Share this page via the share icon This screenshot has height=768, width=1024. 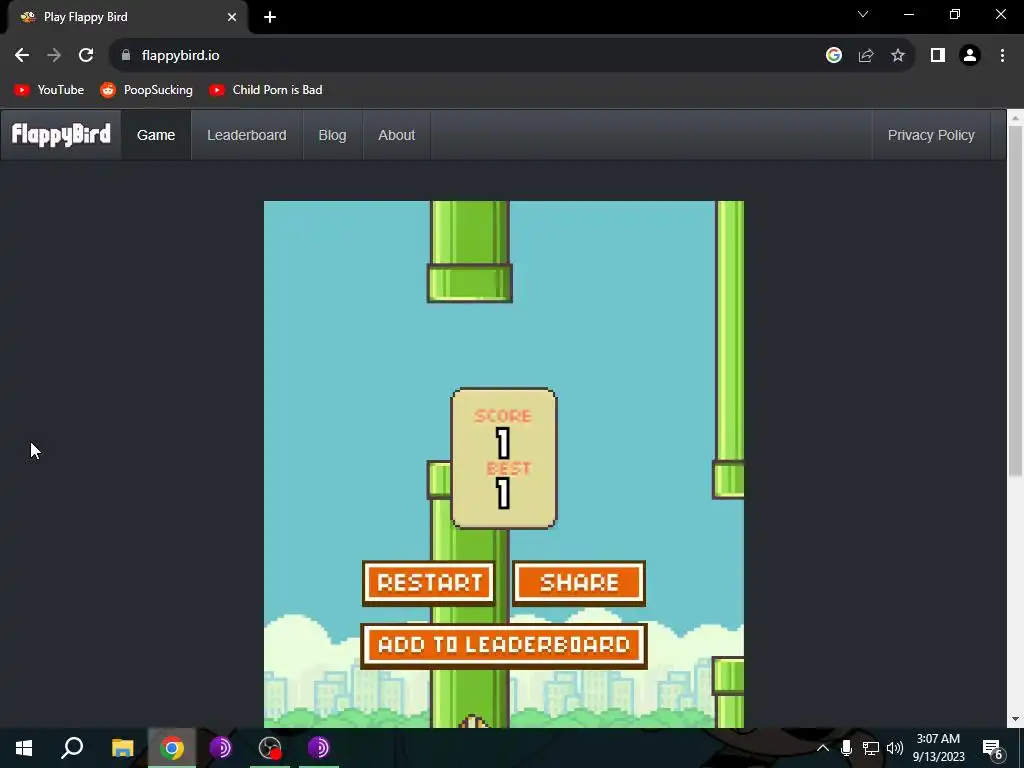(x=866, y=56)
